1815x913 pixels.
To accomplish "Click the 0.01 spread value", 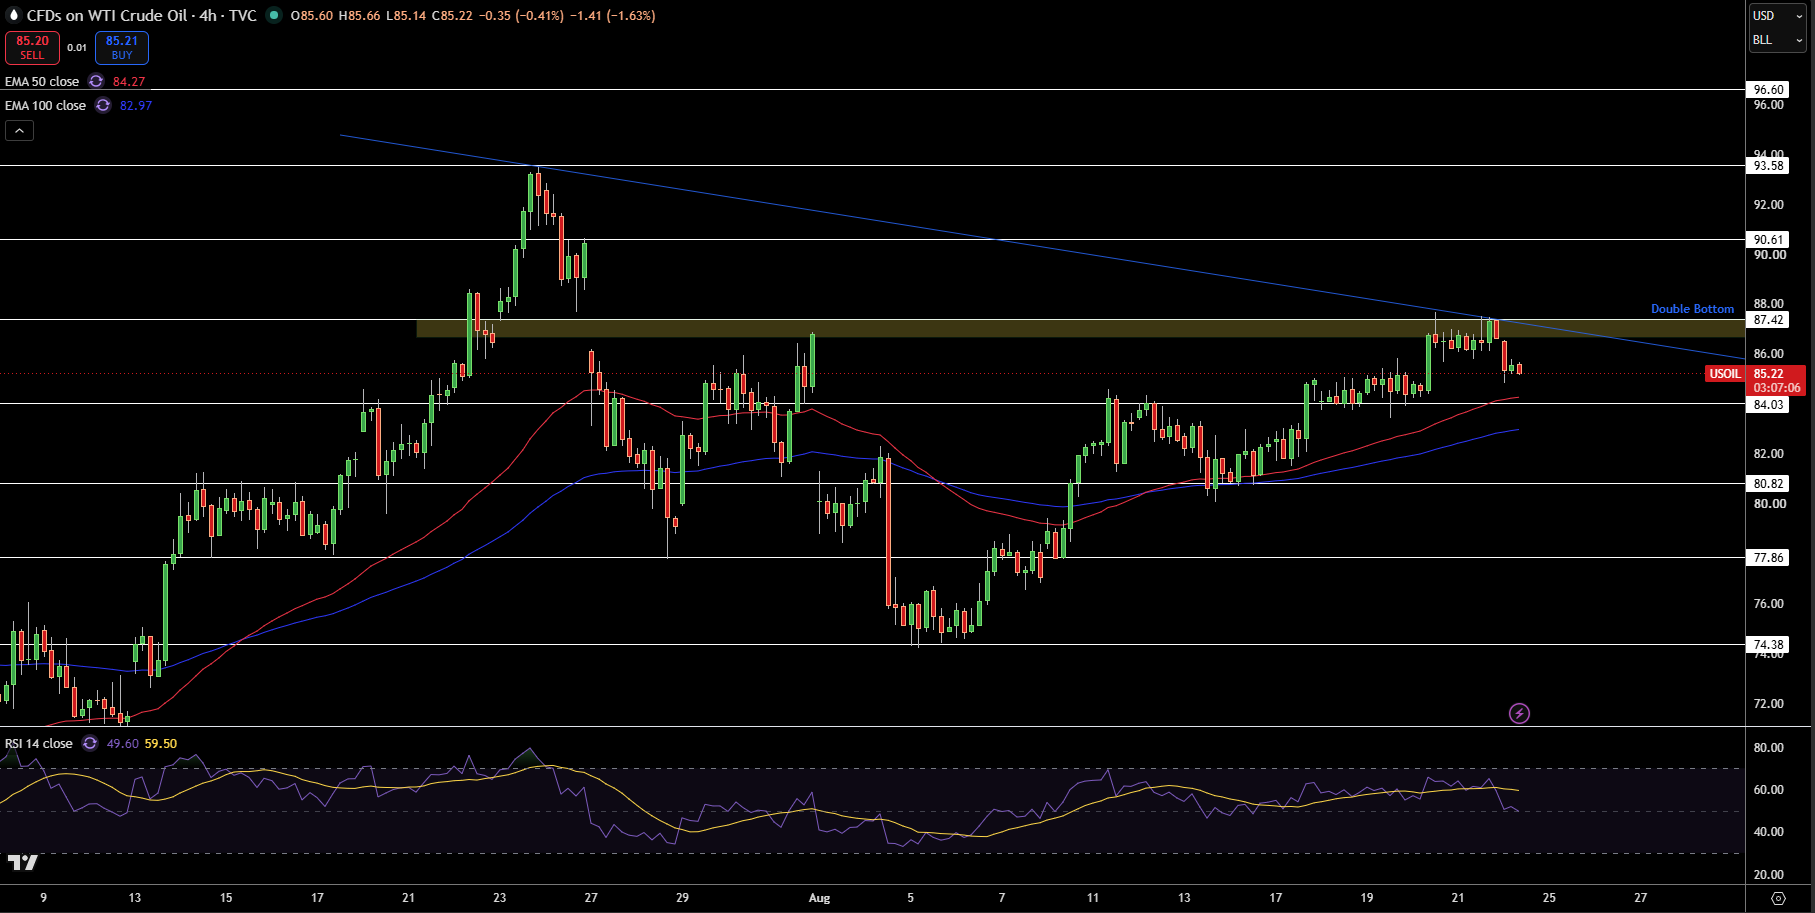I will point(77,48).
